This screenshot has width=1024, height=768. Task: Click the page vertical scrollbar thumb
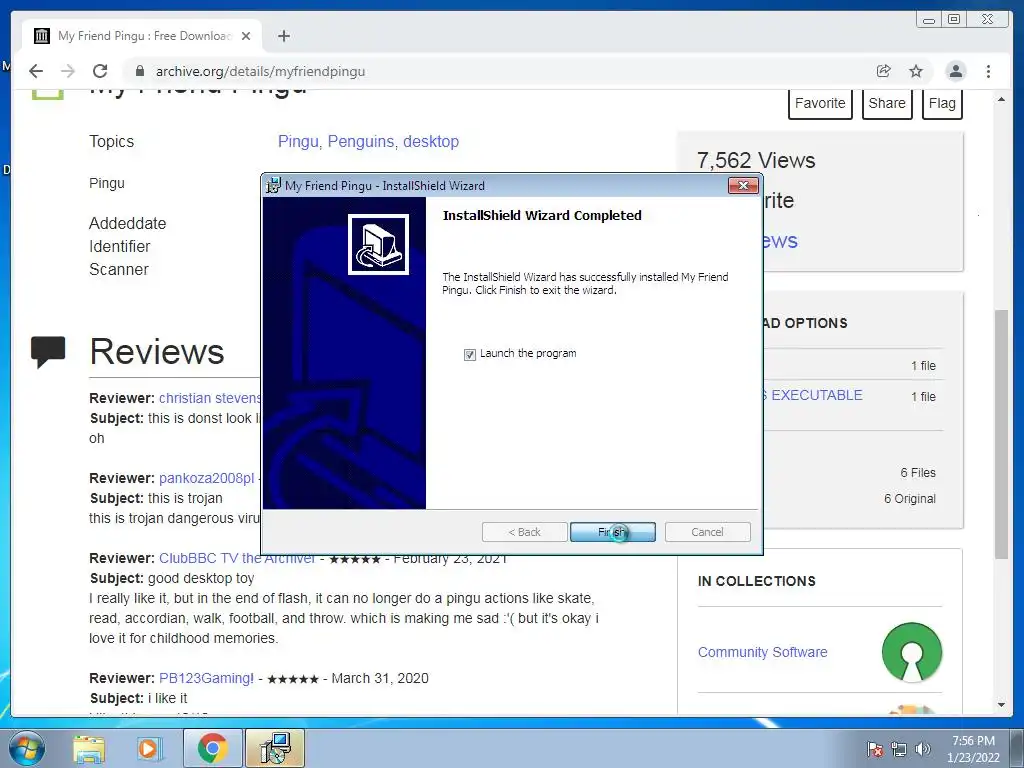click(1002, 434)
